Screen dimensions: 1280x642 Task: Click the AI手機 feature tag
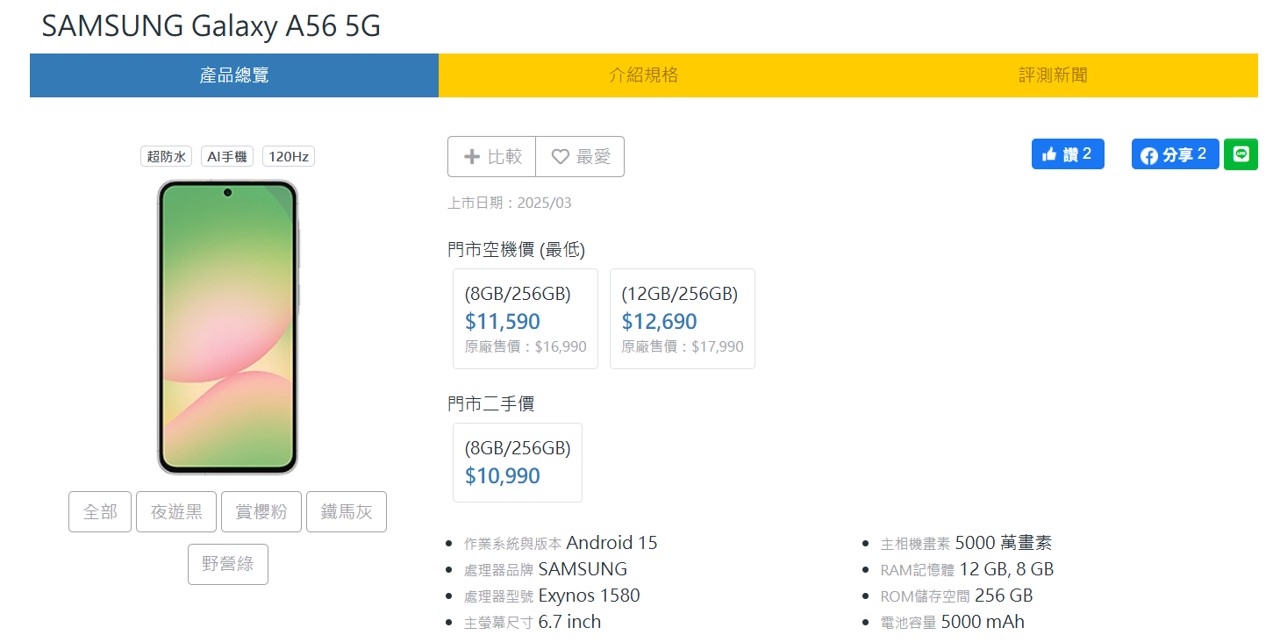click(x=228, y=156)
